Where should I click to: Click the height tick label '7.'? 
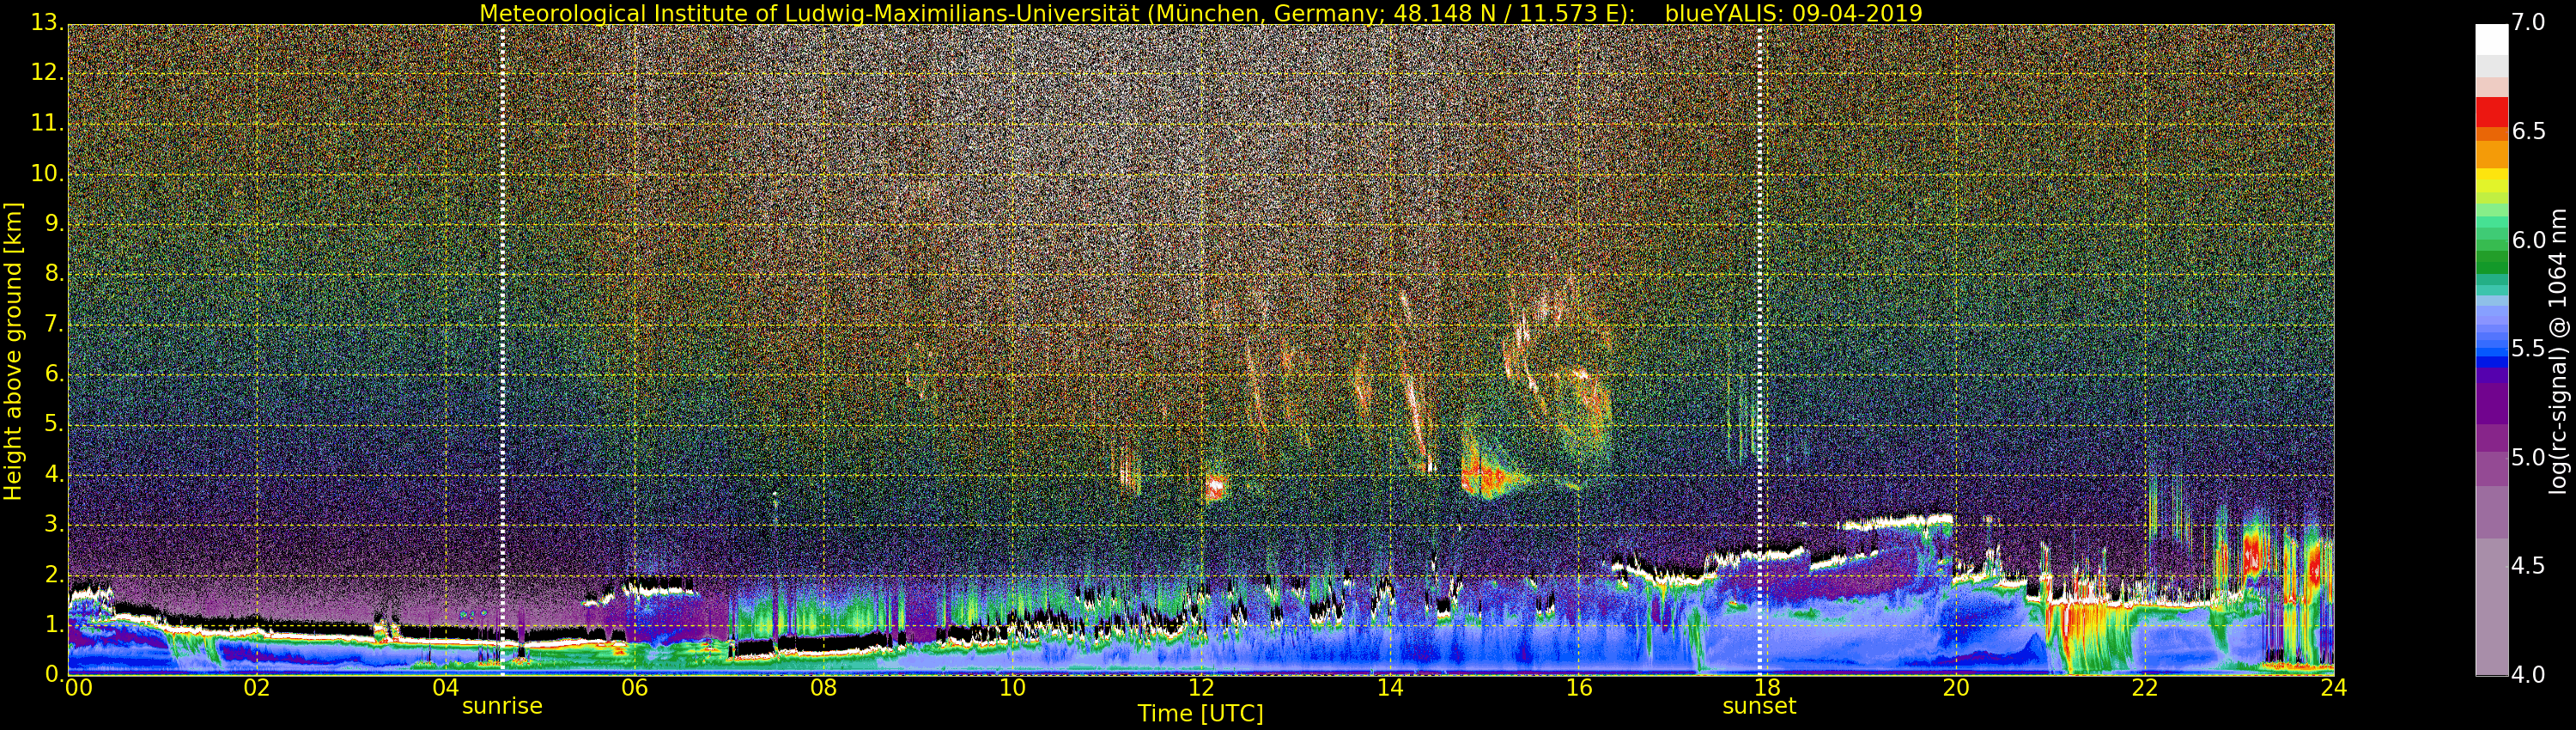point(54,324)
